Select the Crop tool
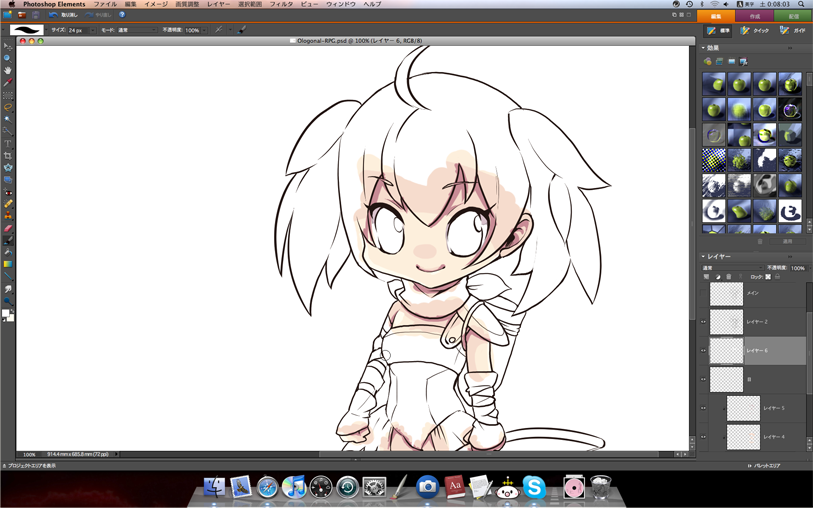 8,156
